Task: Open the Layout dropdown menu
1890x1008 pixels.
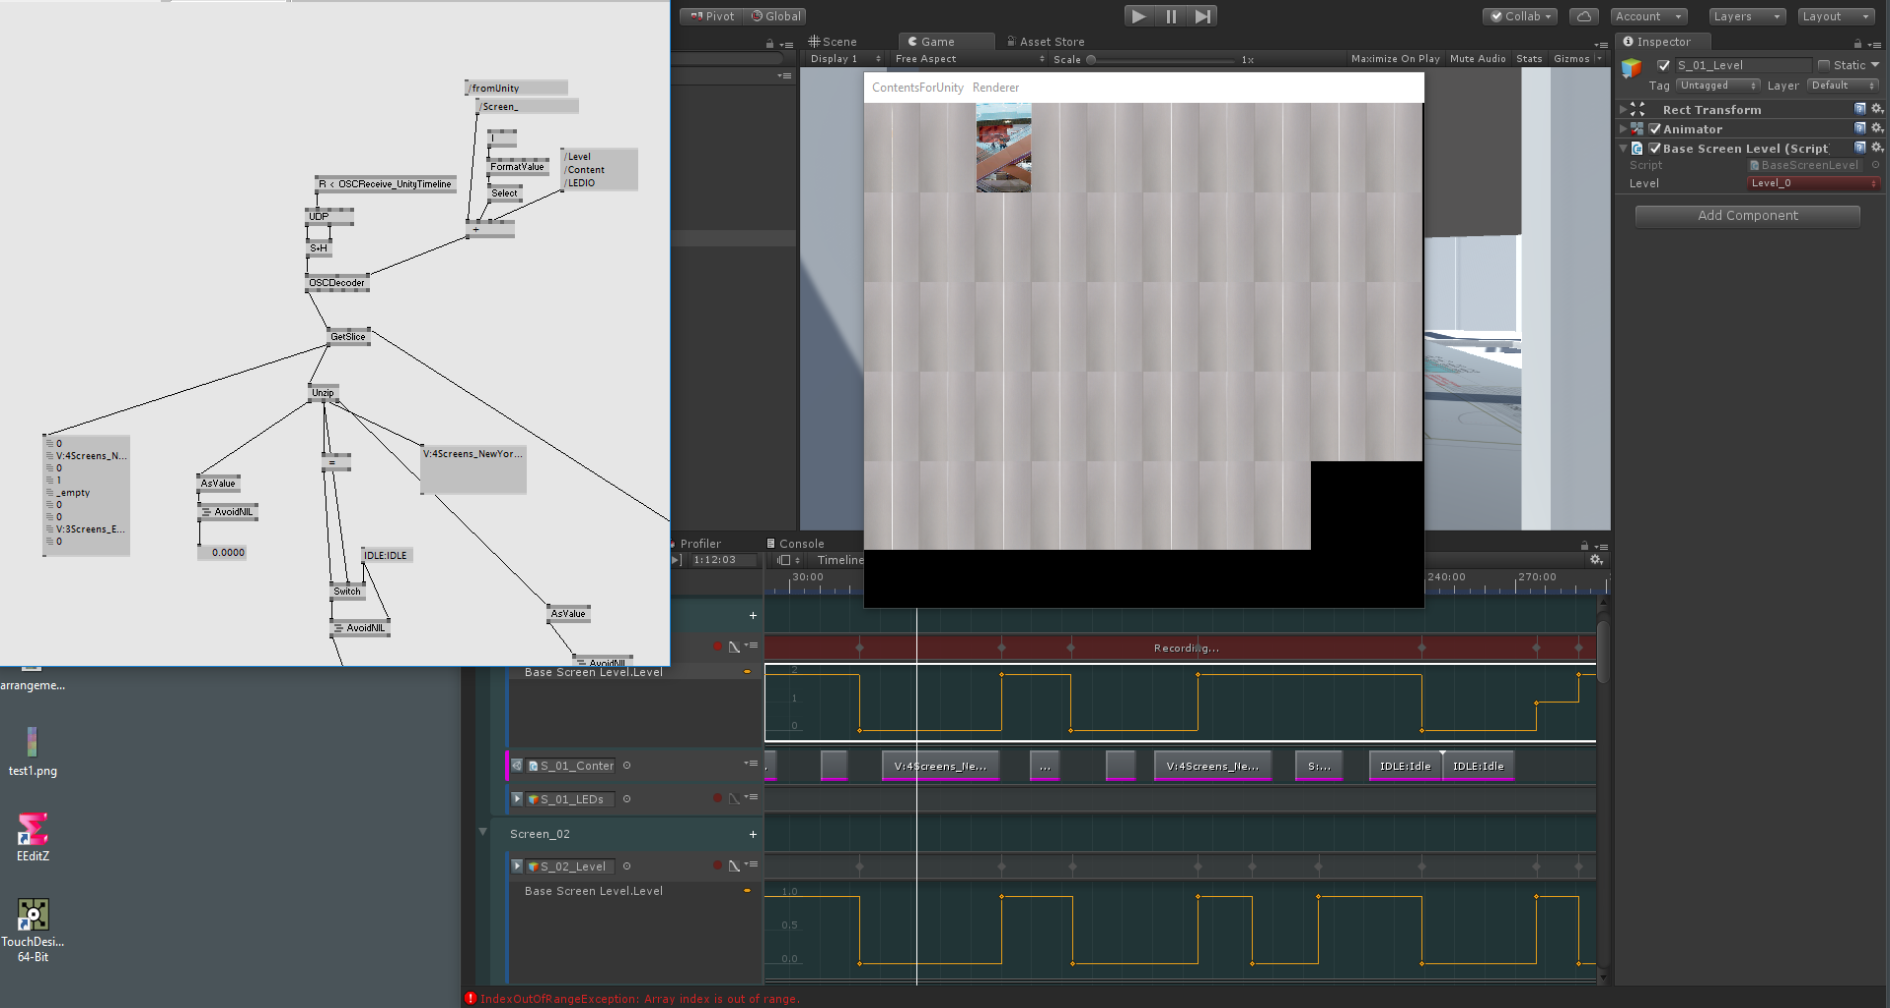Action: click(1836, 16)
